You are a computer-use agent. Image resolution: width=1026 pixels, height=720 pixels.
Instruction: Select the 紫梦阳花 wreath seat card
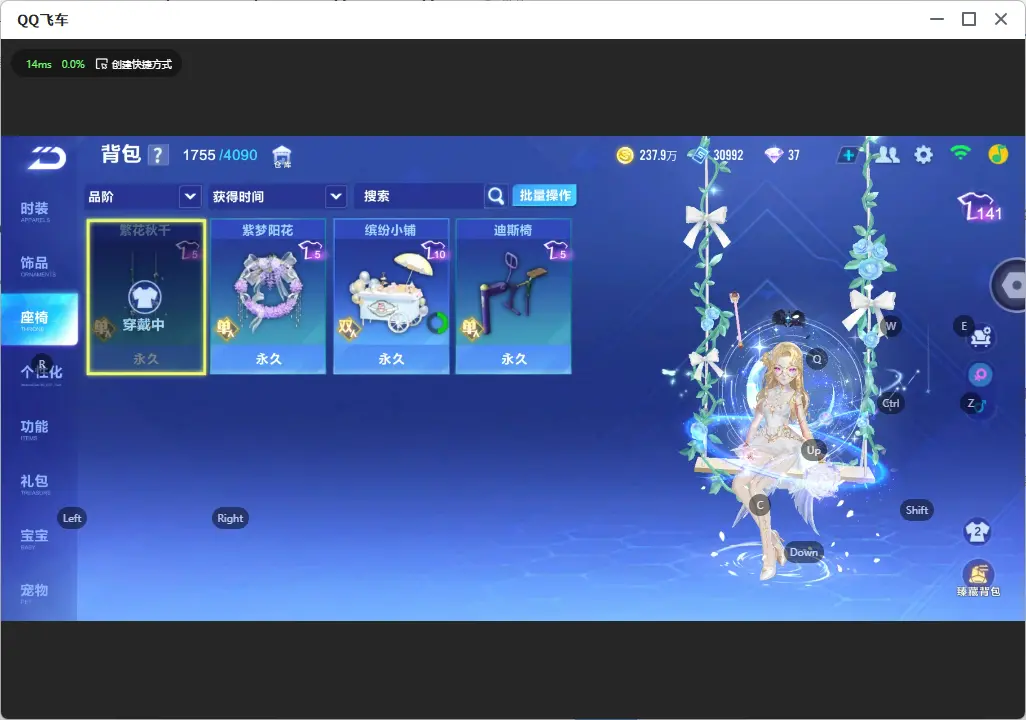(268, 297)
